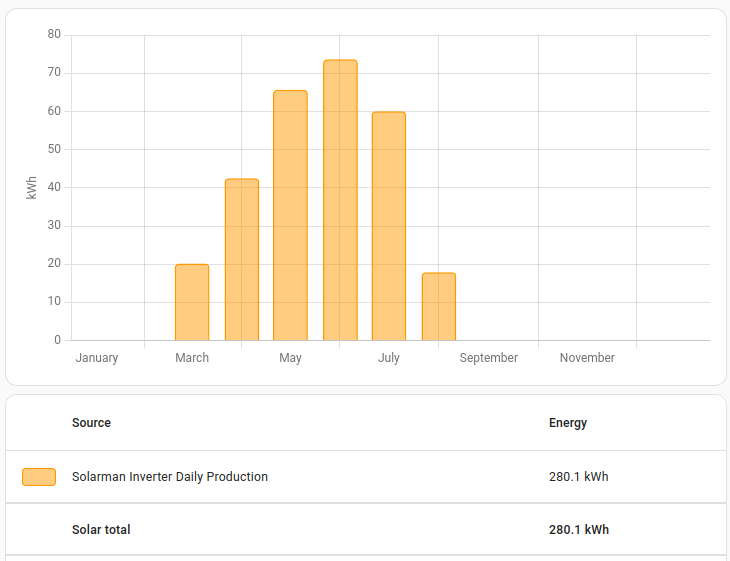Viewport: 730px width, 561px height.
Task: Click the November axis label
Action: tap(587, 358)
